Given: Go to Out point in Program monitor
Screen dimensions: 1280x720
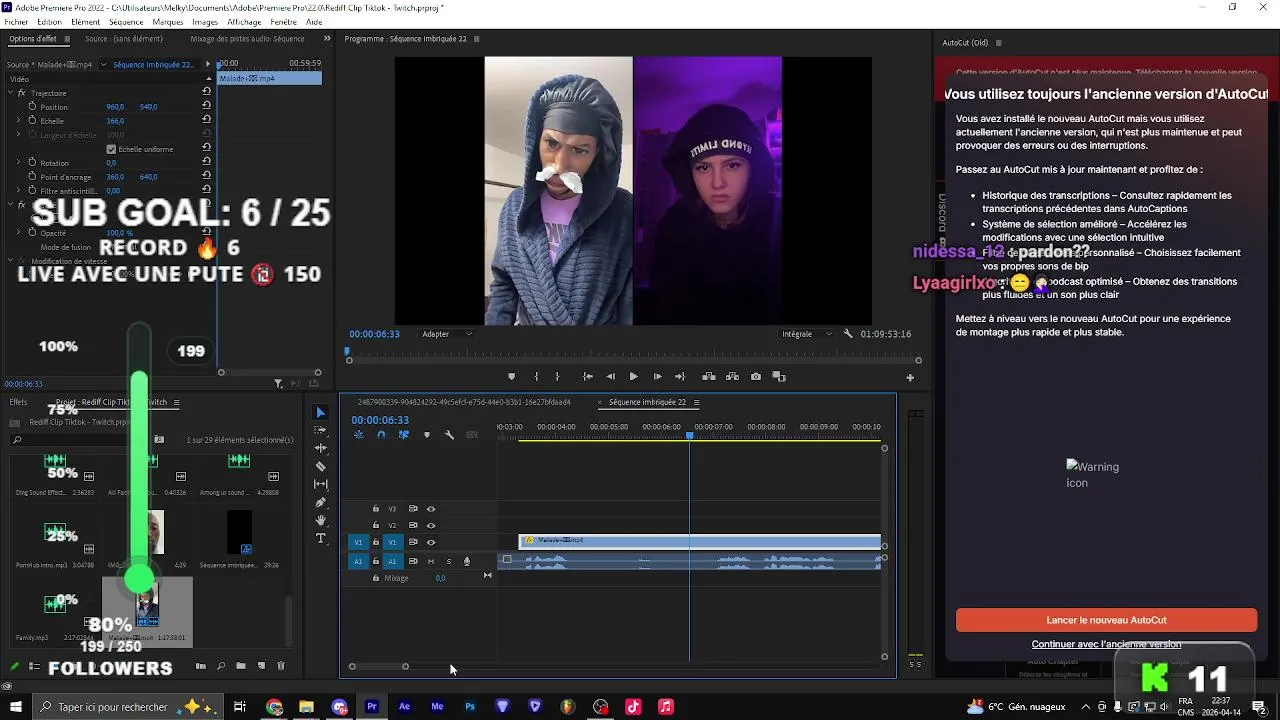Looking at the screenshot, I should [x=680, y=377].
